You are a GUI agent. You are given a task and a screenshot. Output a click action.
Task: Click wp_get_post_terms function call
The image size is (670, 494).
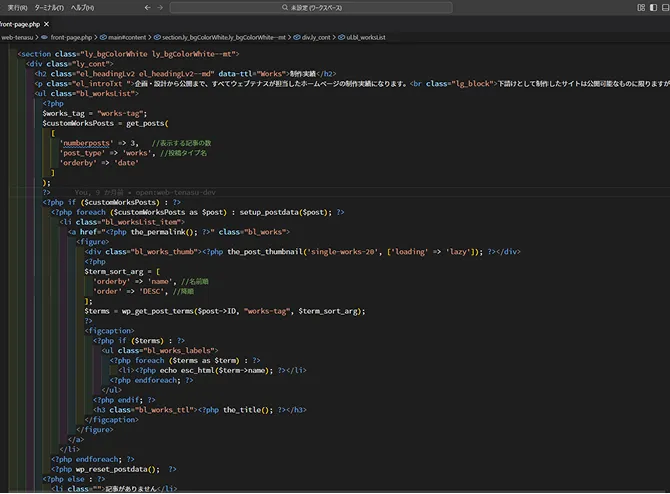click(x=157, y=311)
